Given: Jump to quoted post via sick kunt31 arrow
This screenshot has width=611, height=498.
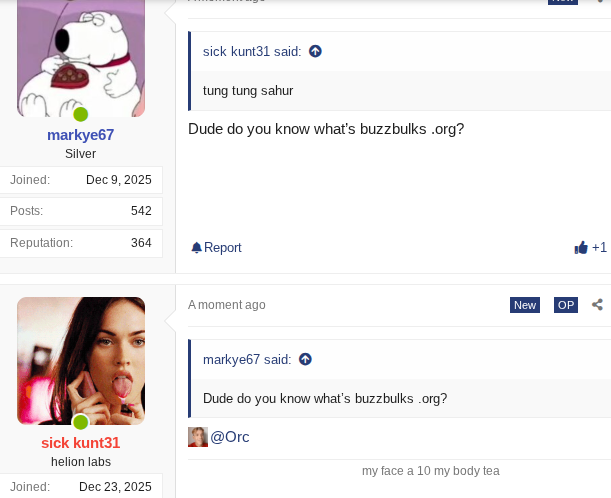Looking at the screenshot, I should coord(315,51).
